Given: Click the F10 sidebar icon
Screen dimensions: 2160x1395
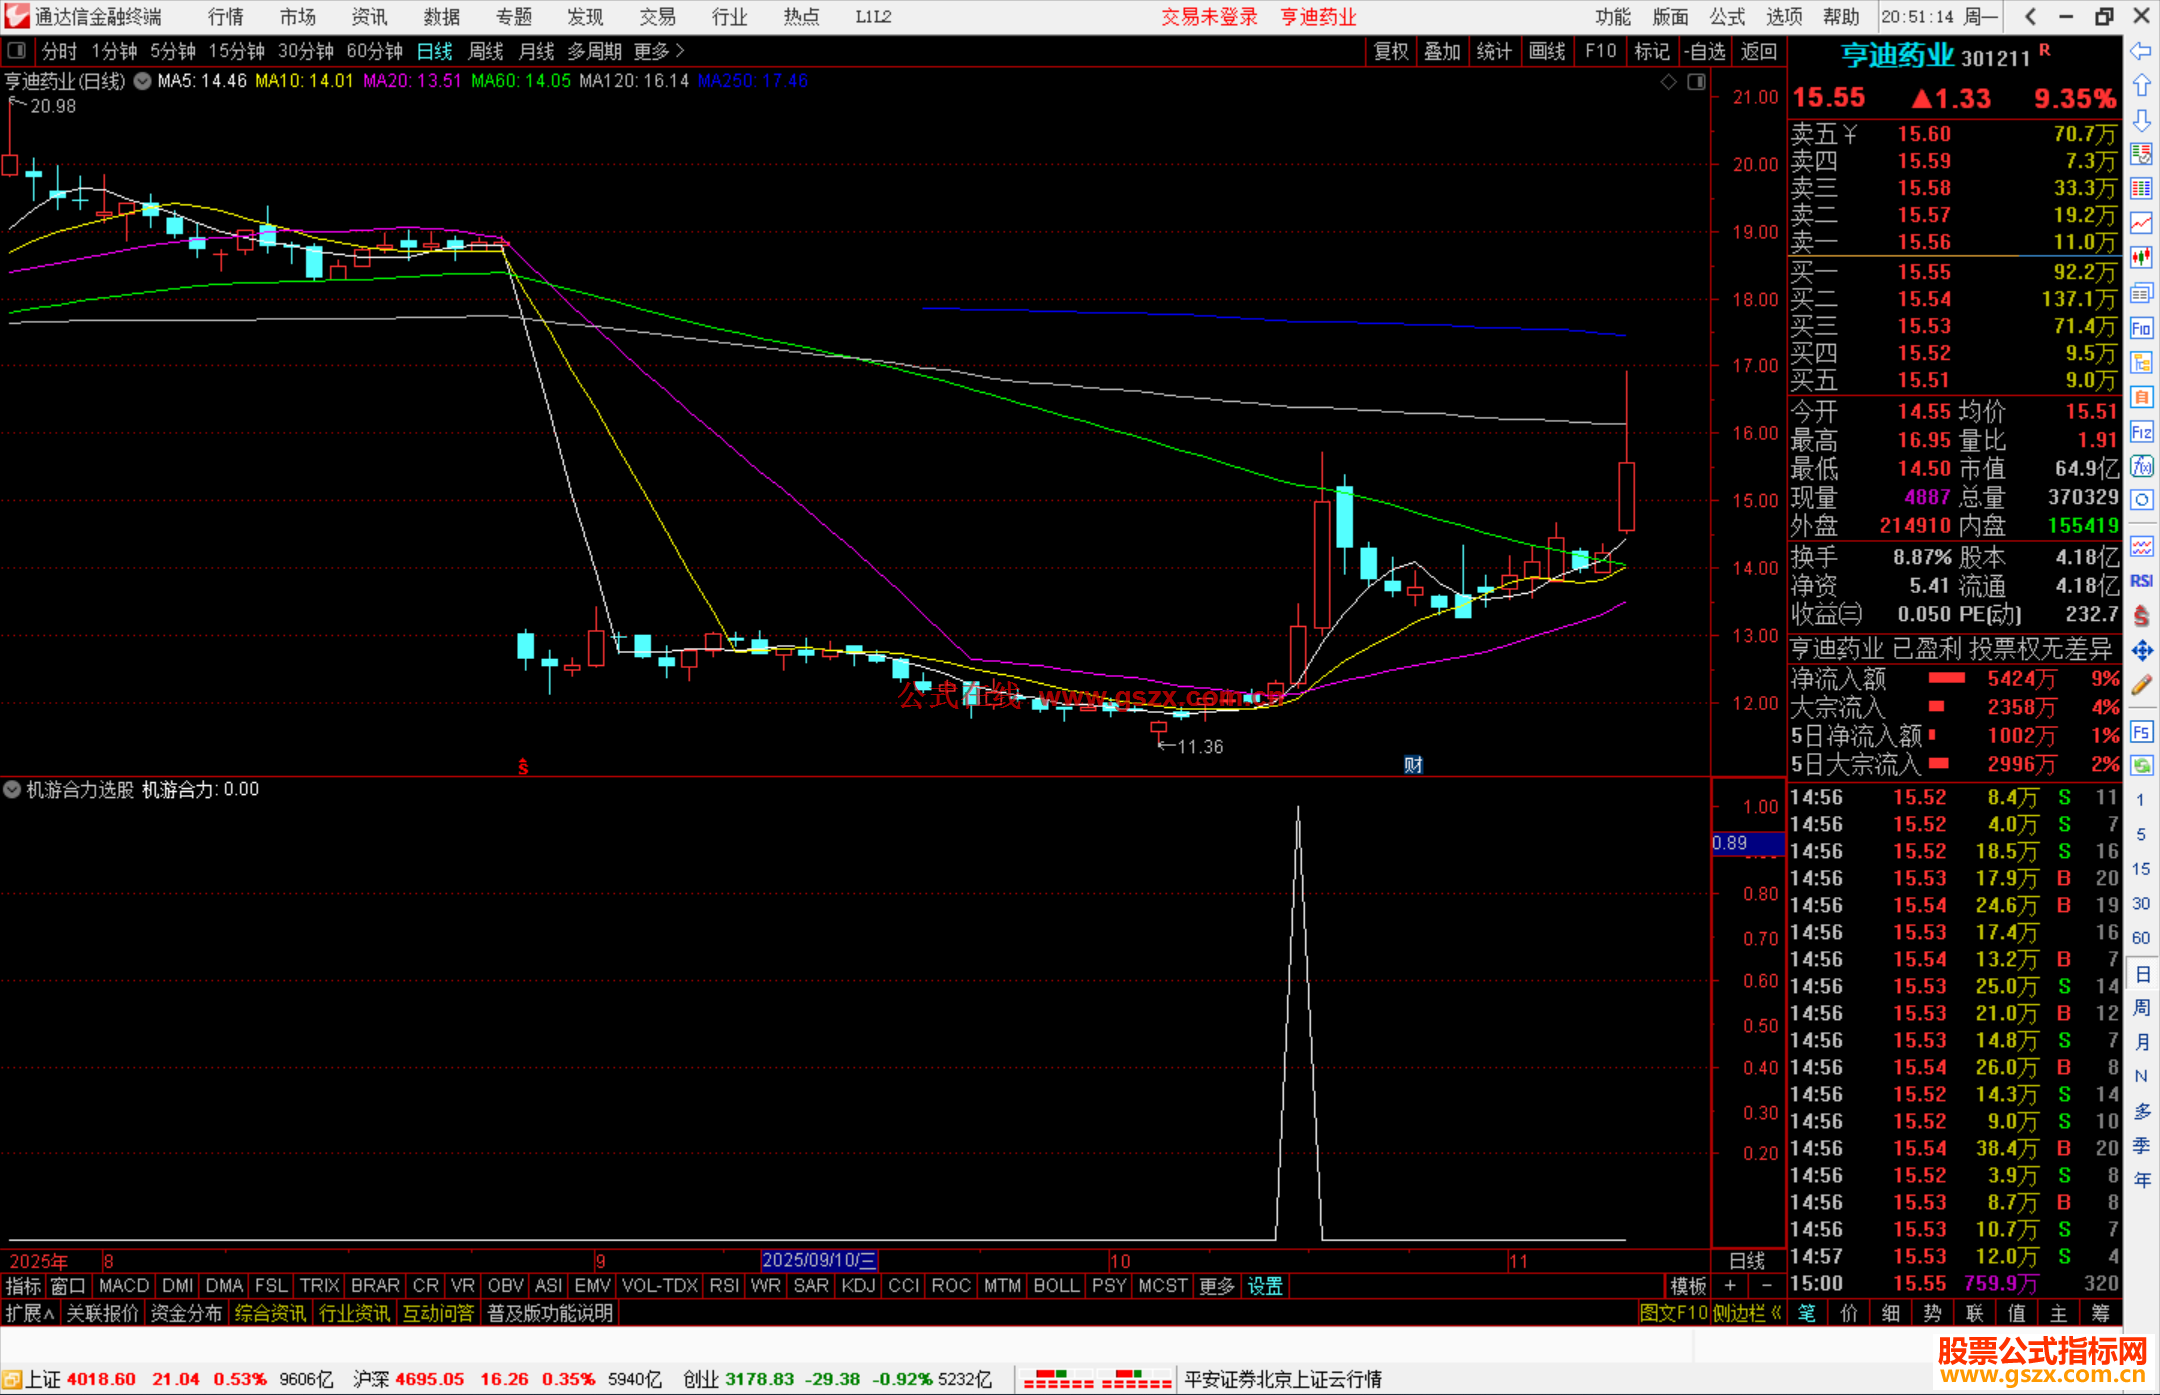Looking at the screenshot, I should click(2141, 328).
